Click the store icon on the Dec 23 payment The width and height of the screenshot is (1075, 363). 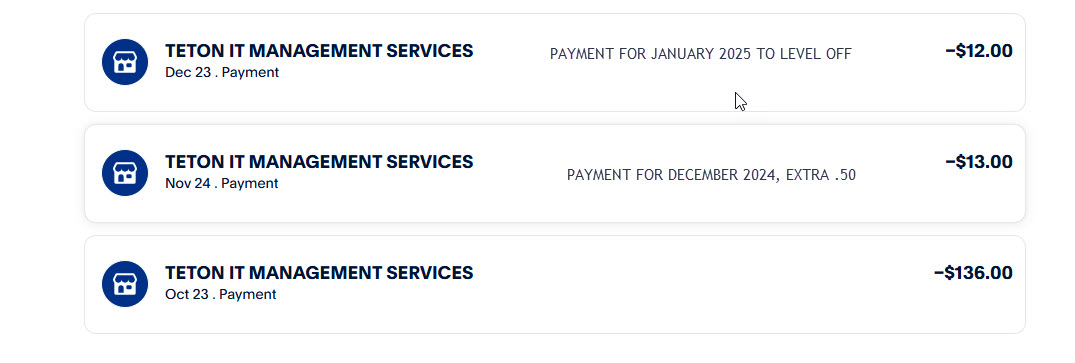[x=125, y=62]
